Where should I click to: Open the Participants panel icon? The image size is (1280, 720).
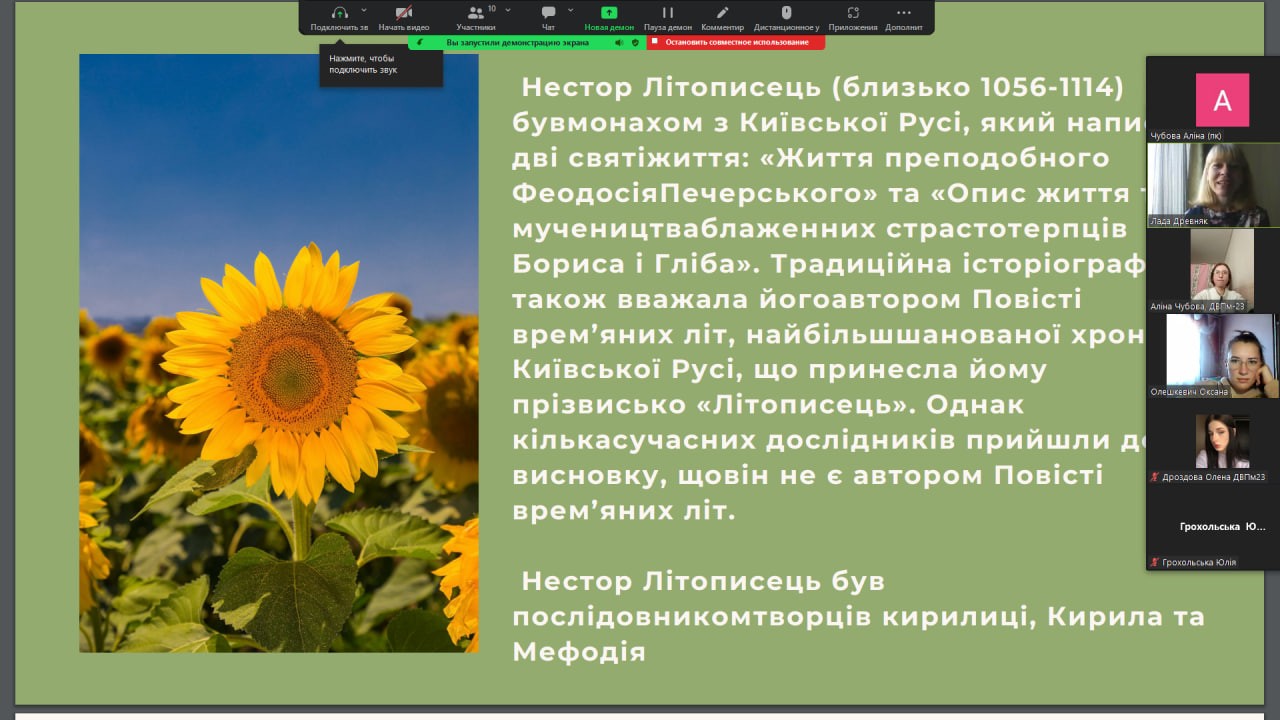476,13
